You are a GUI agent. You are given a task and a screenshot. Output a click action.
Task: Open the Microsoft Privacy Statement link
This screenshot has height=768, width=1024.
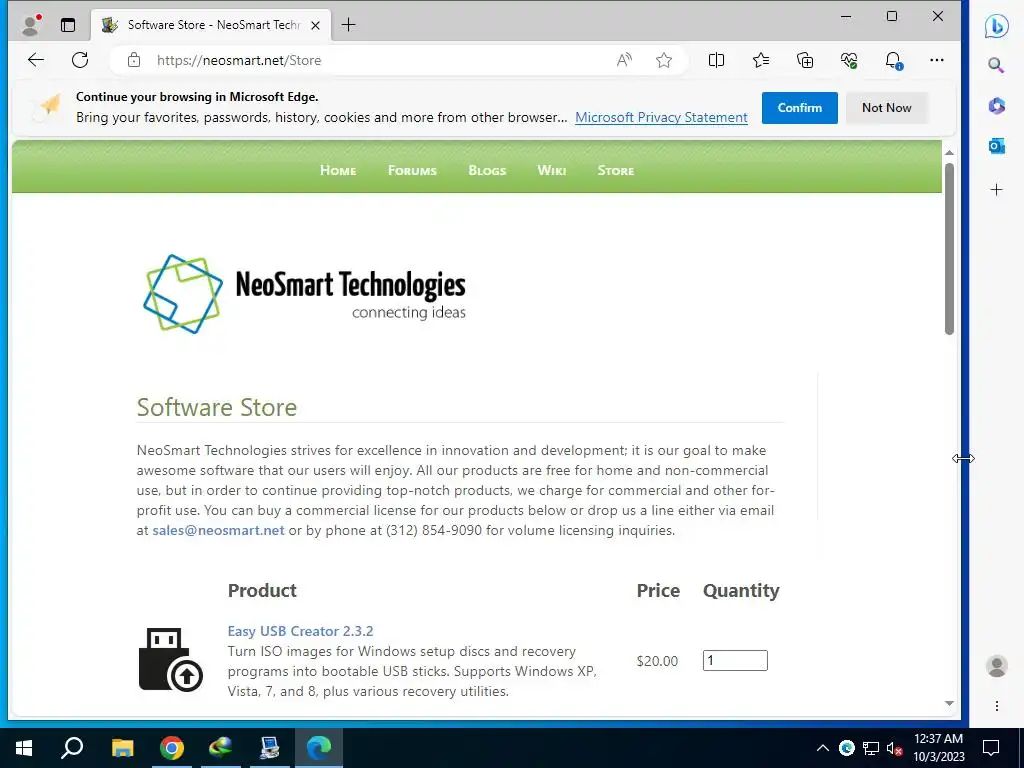(x=661, y=118)
